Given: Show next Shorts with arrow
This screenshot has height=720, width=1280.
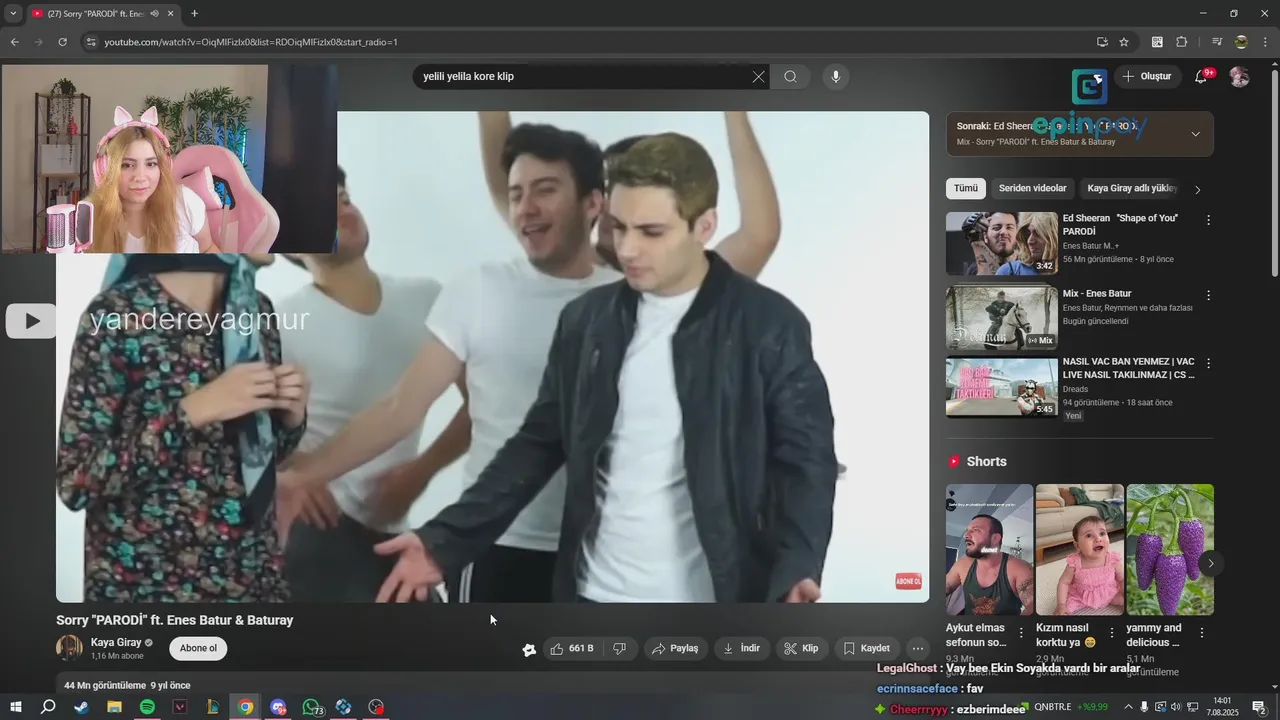Looking at the screenshot, I should (1210, 563).
